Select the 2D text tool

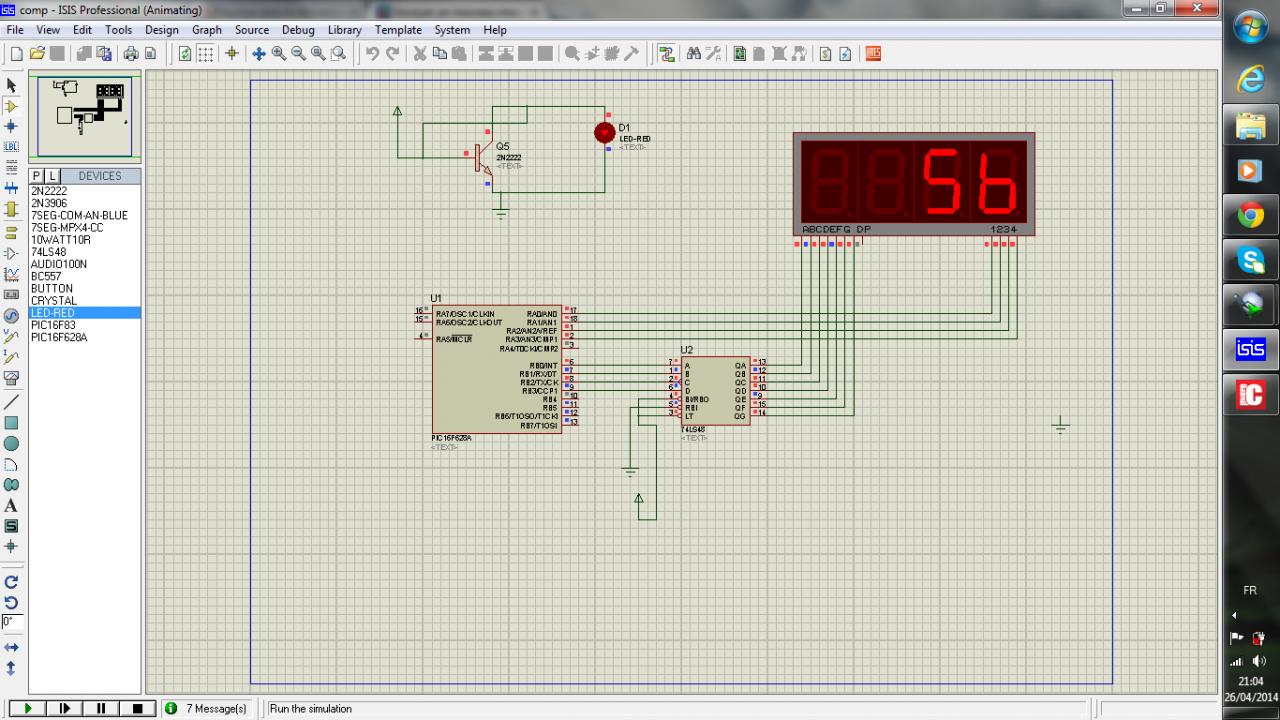point(12,506)
